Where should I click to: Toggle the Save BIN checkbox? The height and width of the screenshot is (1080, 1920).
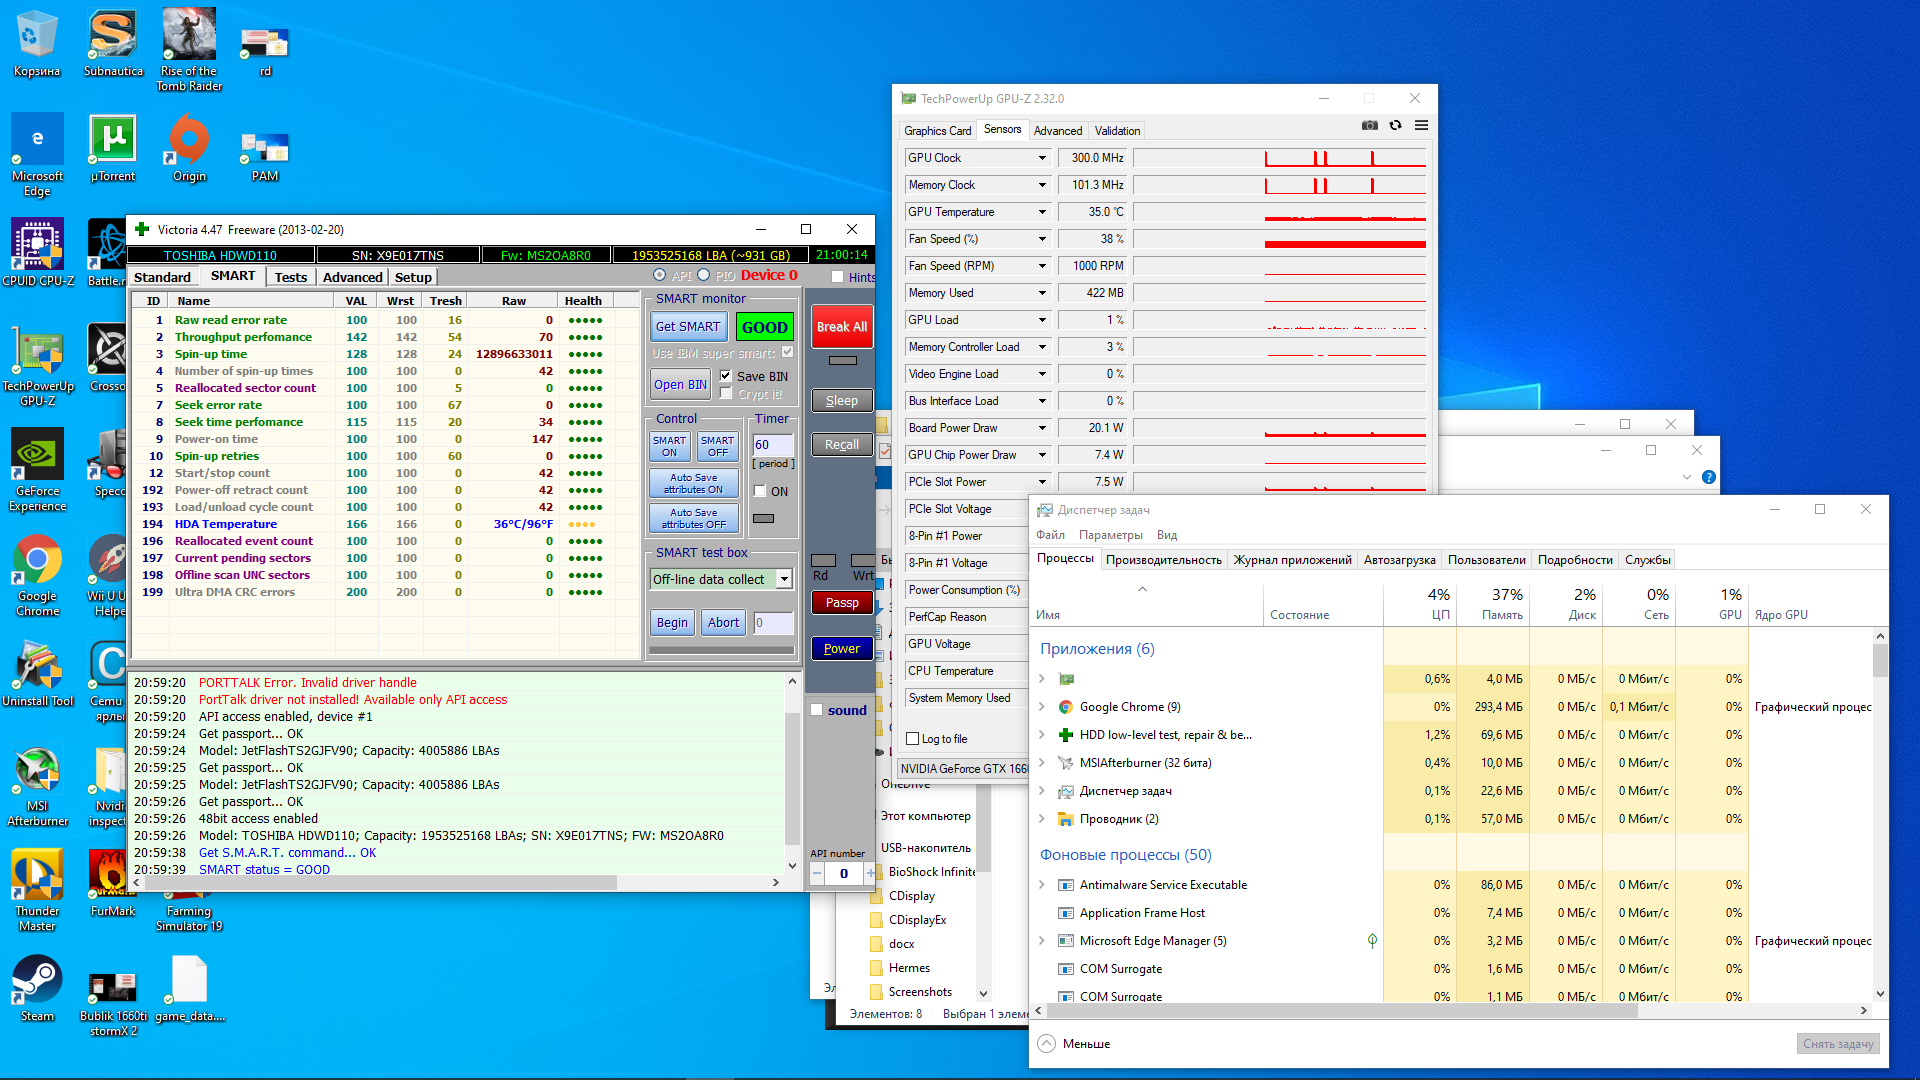coord(726,376)
